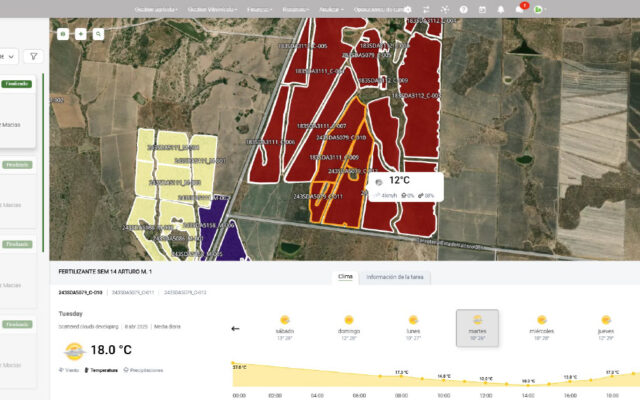Click the 12°C weather popup on the map

pyautogui.click(x=405, y=187)
